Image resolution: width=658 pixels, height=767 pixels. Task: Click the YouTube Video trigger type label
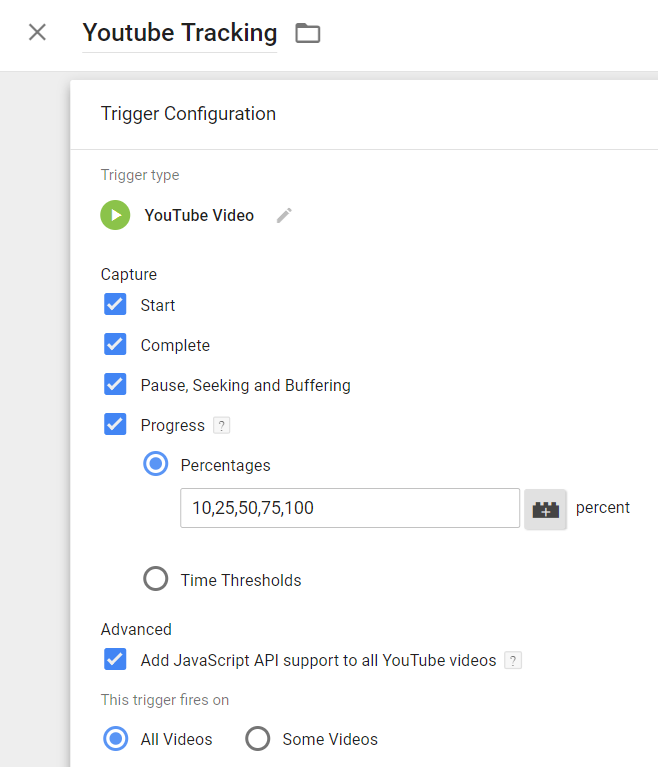tap(199, 215)
